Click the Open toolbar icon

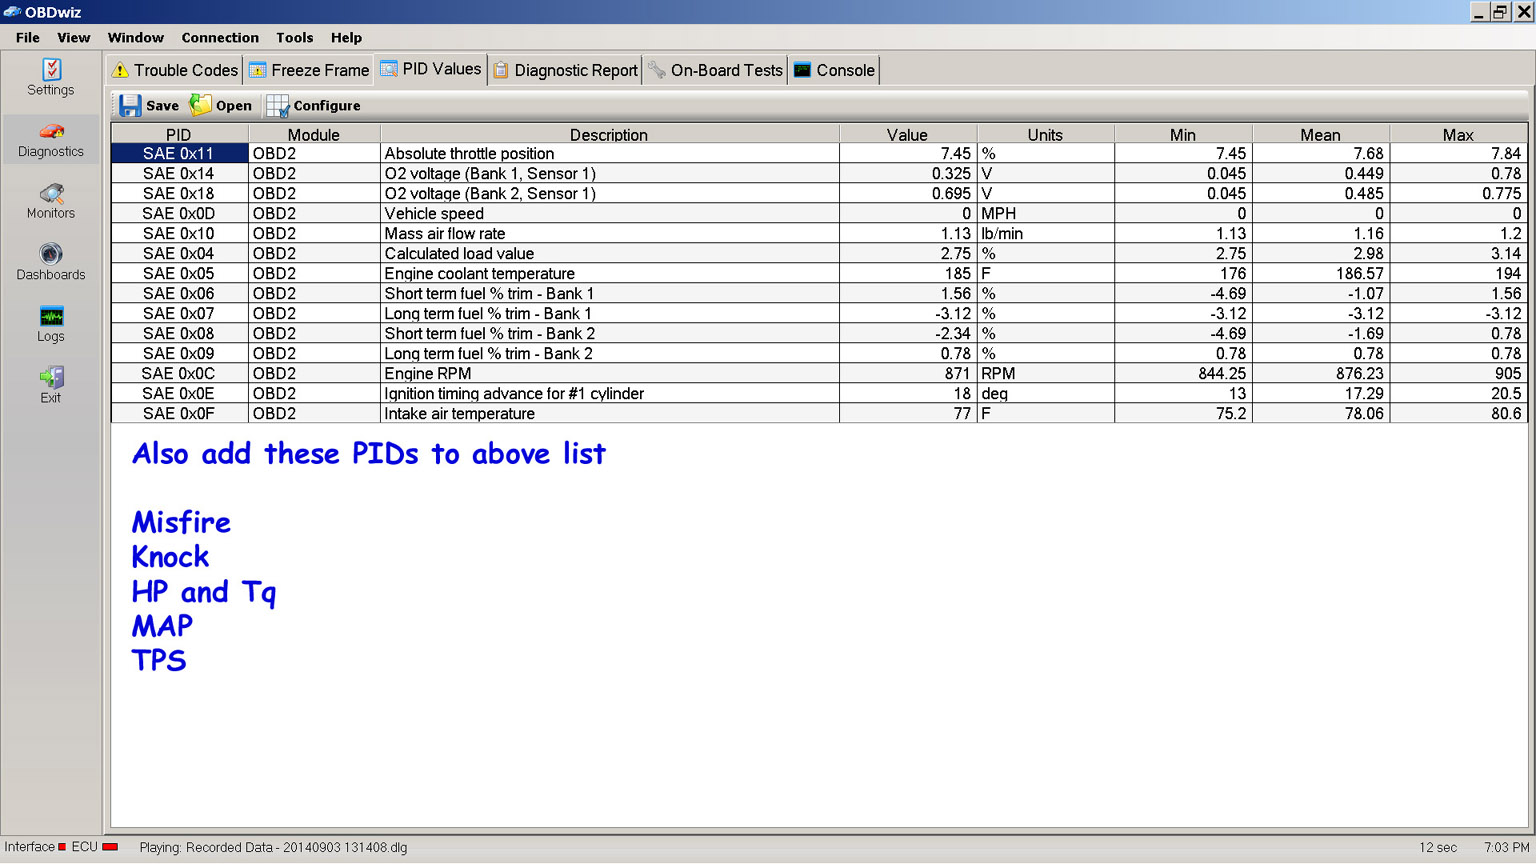pos(219,104)
